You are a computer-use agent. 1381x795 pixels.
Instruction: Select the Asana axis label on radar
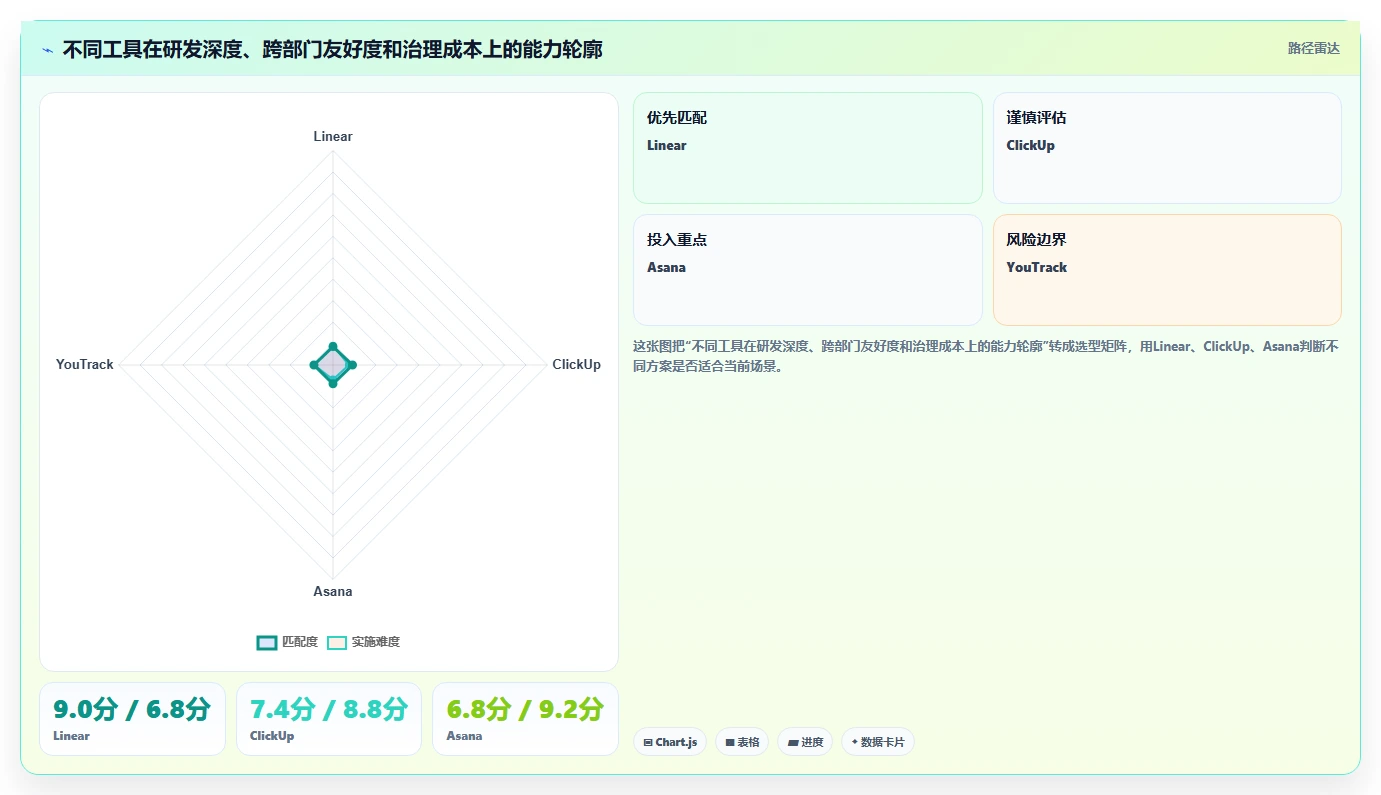click(333, 591)
